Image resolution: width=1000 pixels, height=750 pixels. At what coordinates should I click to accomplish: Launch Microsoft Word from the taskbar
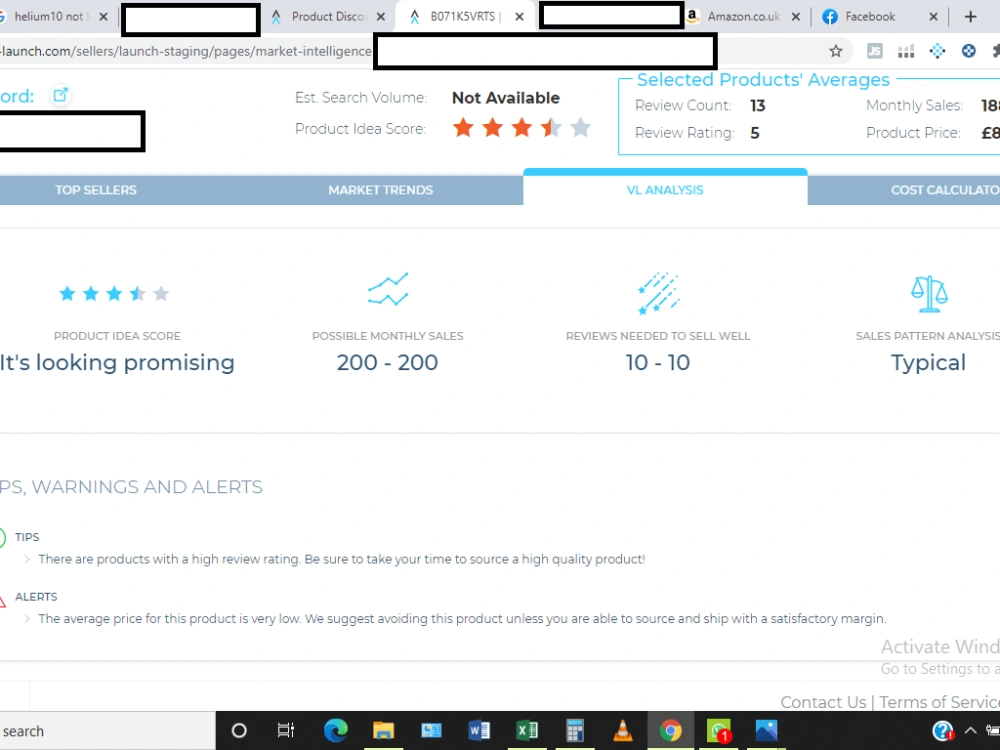pyautogui.click(x=479, y=730)
